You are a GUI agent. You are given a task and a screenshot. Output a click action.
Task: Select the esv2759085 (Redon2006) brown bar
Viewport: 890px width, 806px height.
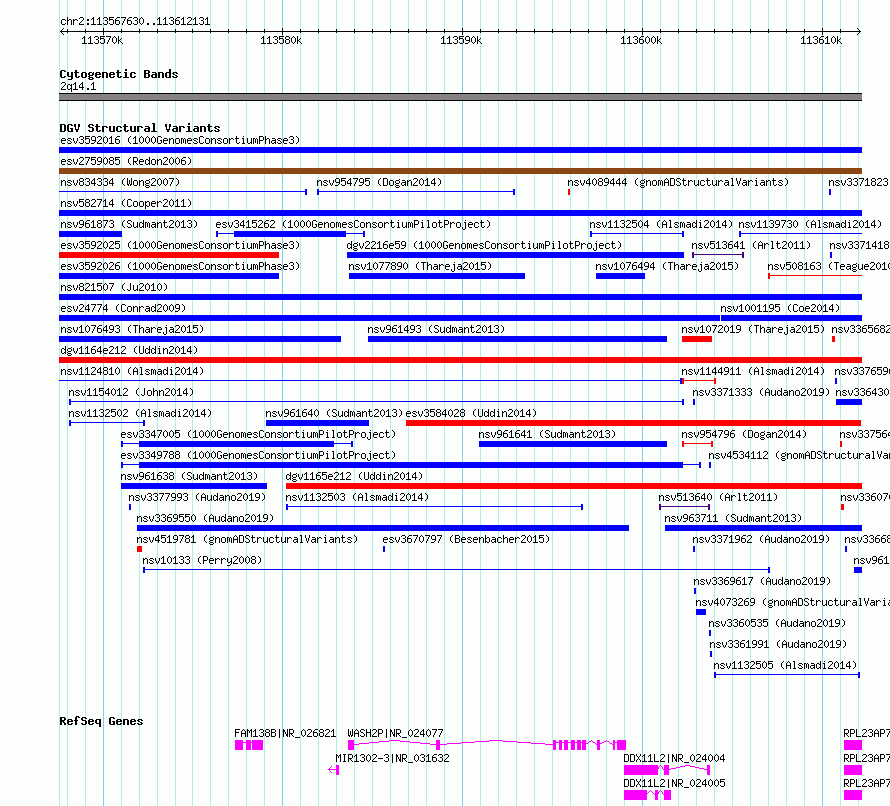460,171
